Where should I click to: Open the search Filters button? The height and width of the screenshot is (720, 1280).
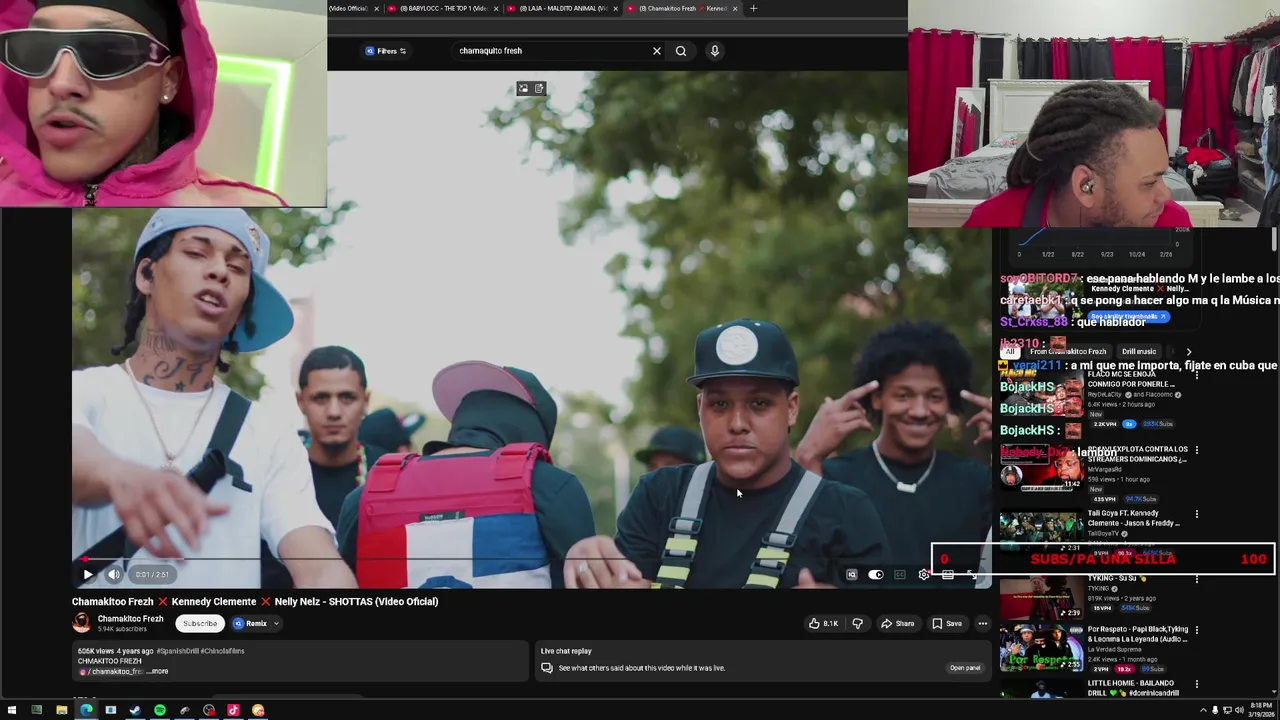[x=386, y=51]
